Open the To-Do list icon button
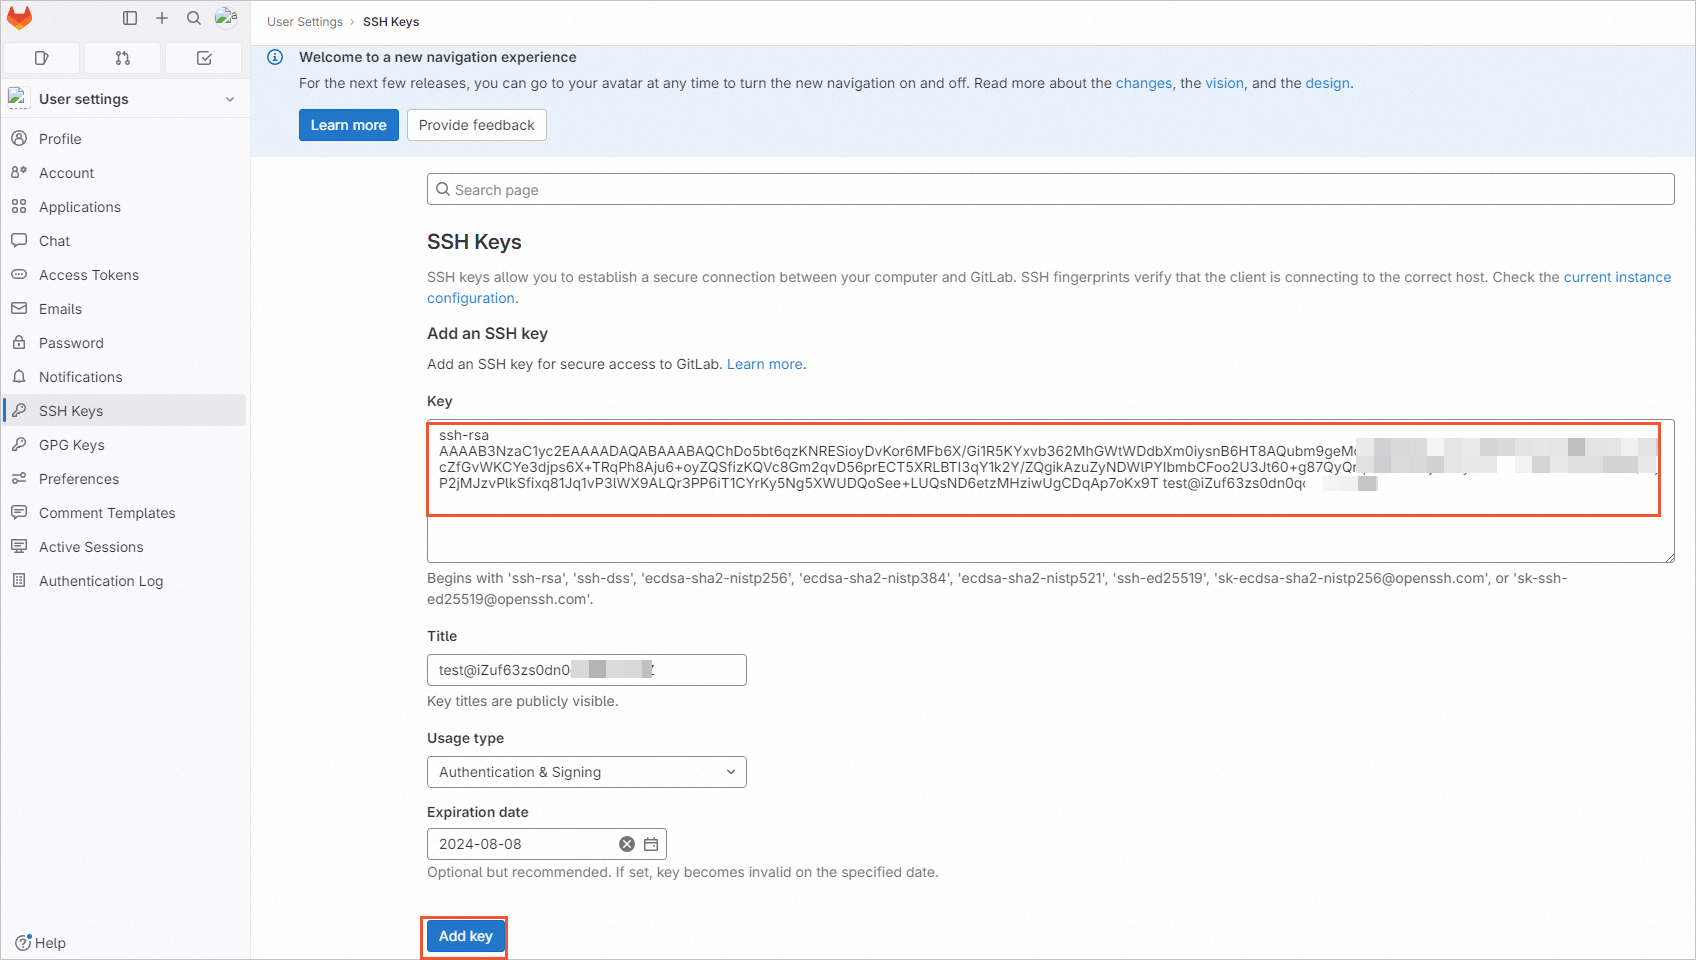 coord(204,58)
